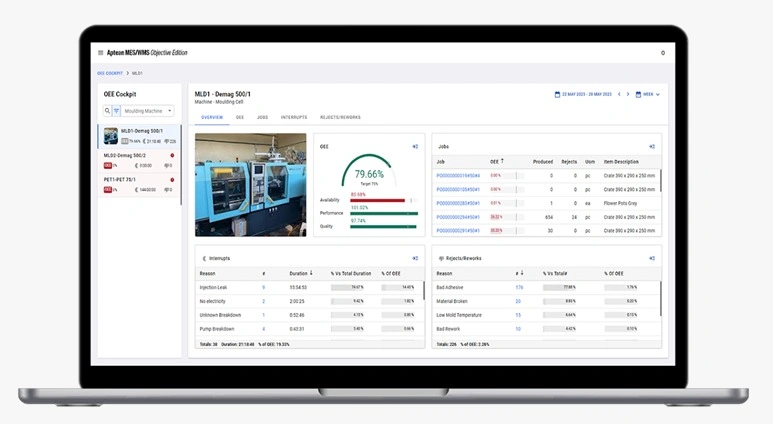This screenshot has width=773, height=424.
Task: Click the search icon in OEE Cockpit
Action: (x=107, y=111)
